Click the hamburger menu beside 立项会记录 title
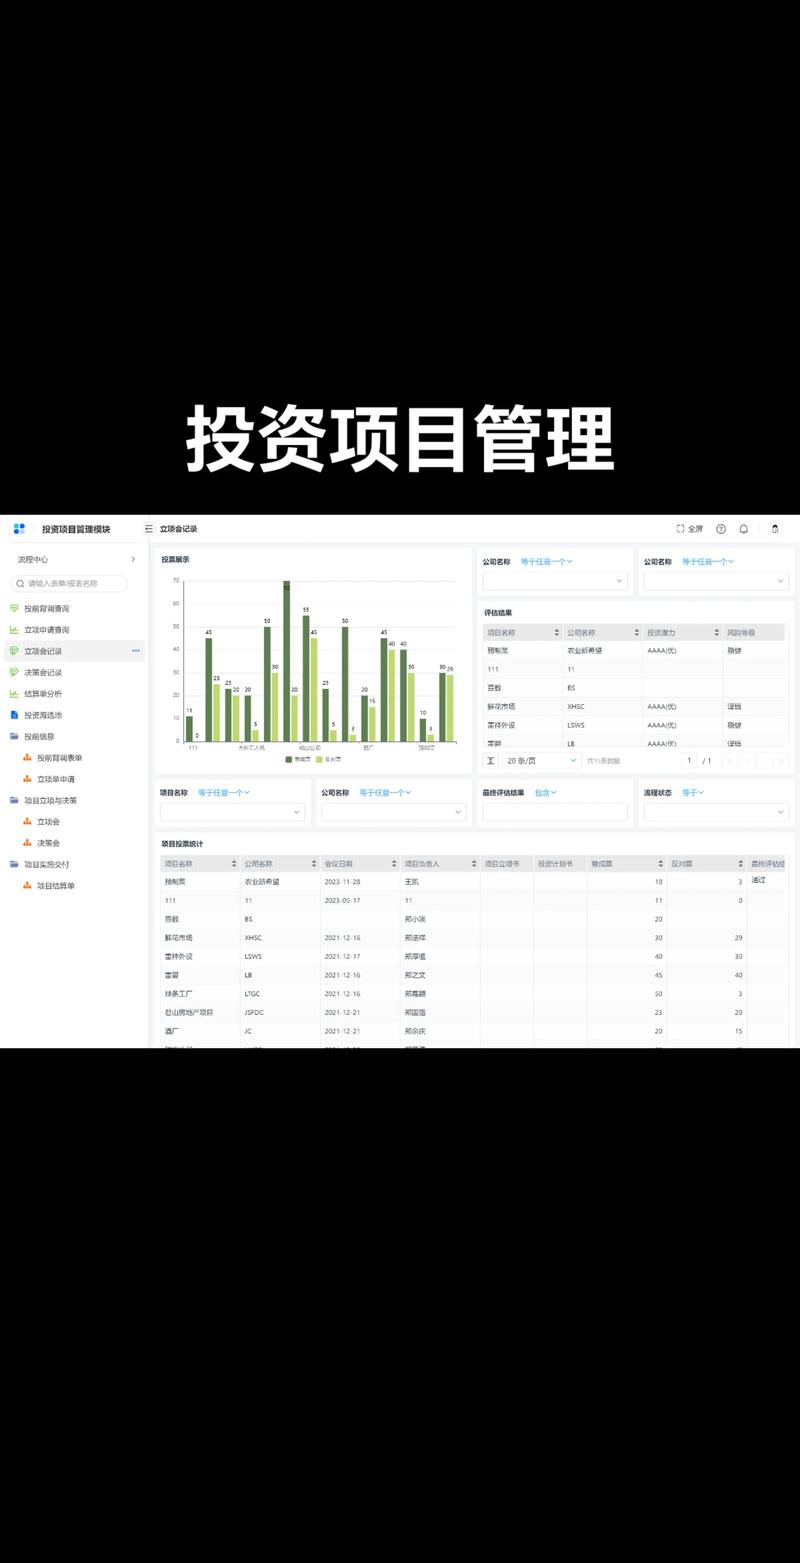 147,528
